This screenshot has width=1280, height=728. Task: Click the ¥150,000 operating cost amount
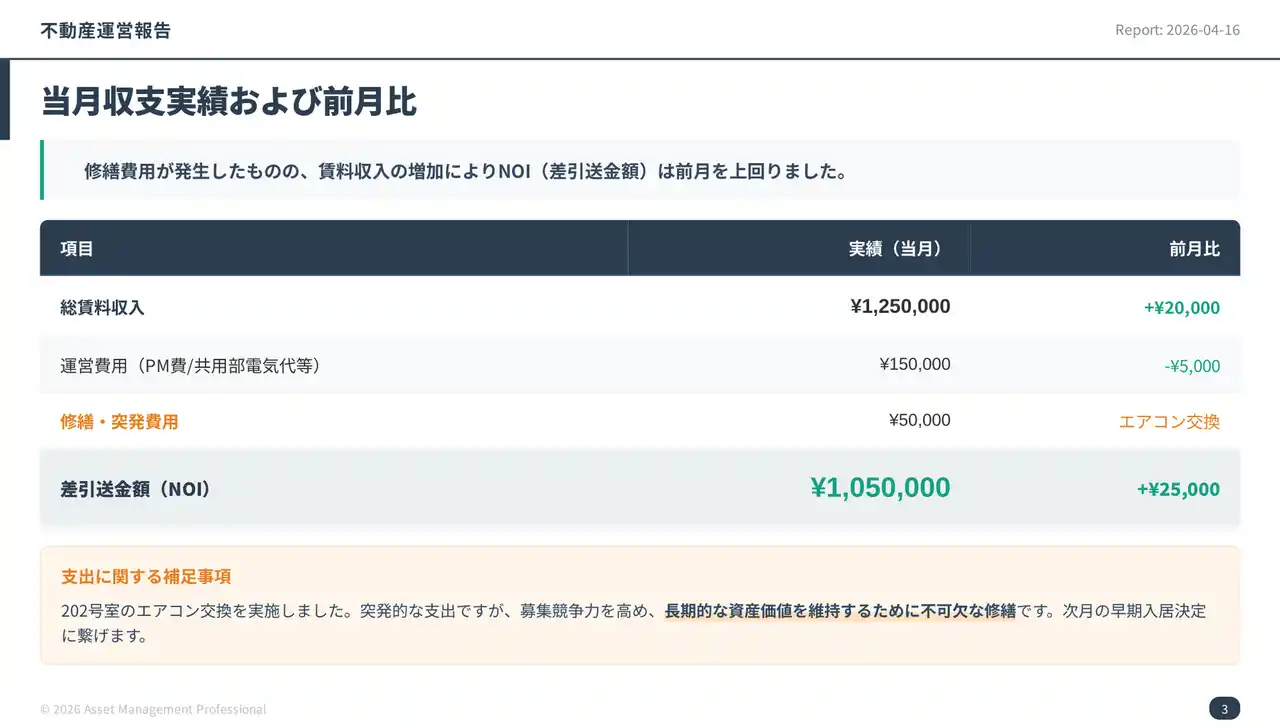click(x=914, y=364)
